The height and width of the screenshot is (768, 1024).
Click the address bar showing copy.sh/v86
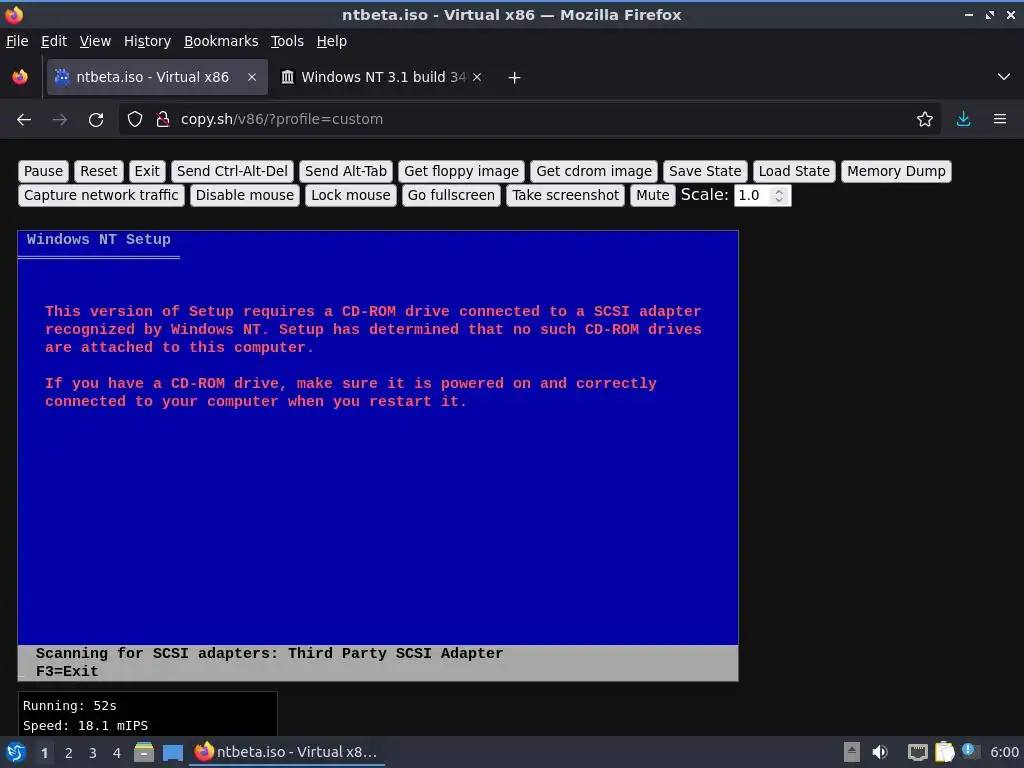coord(530,120)
